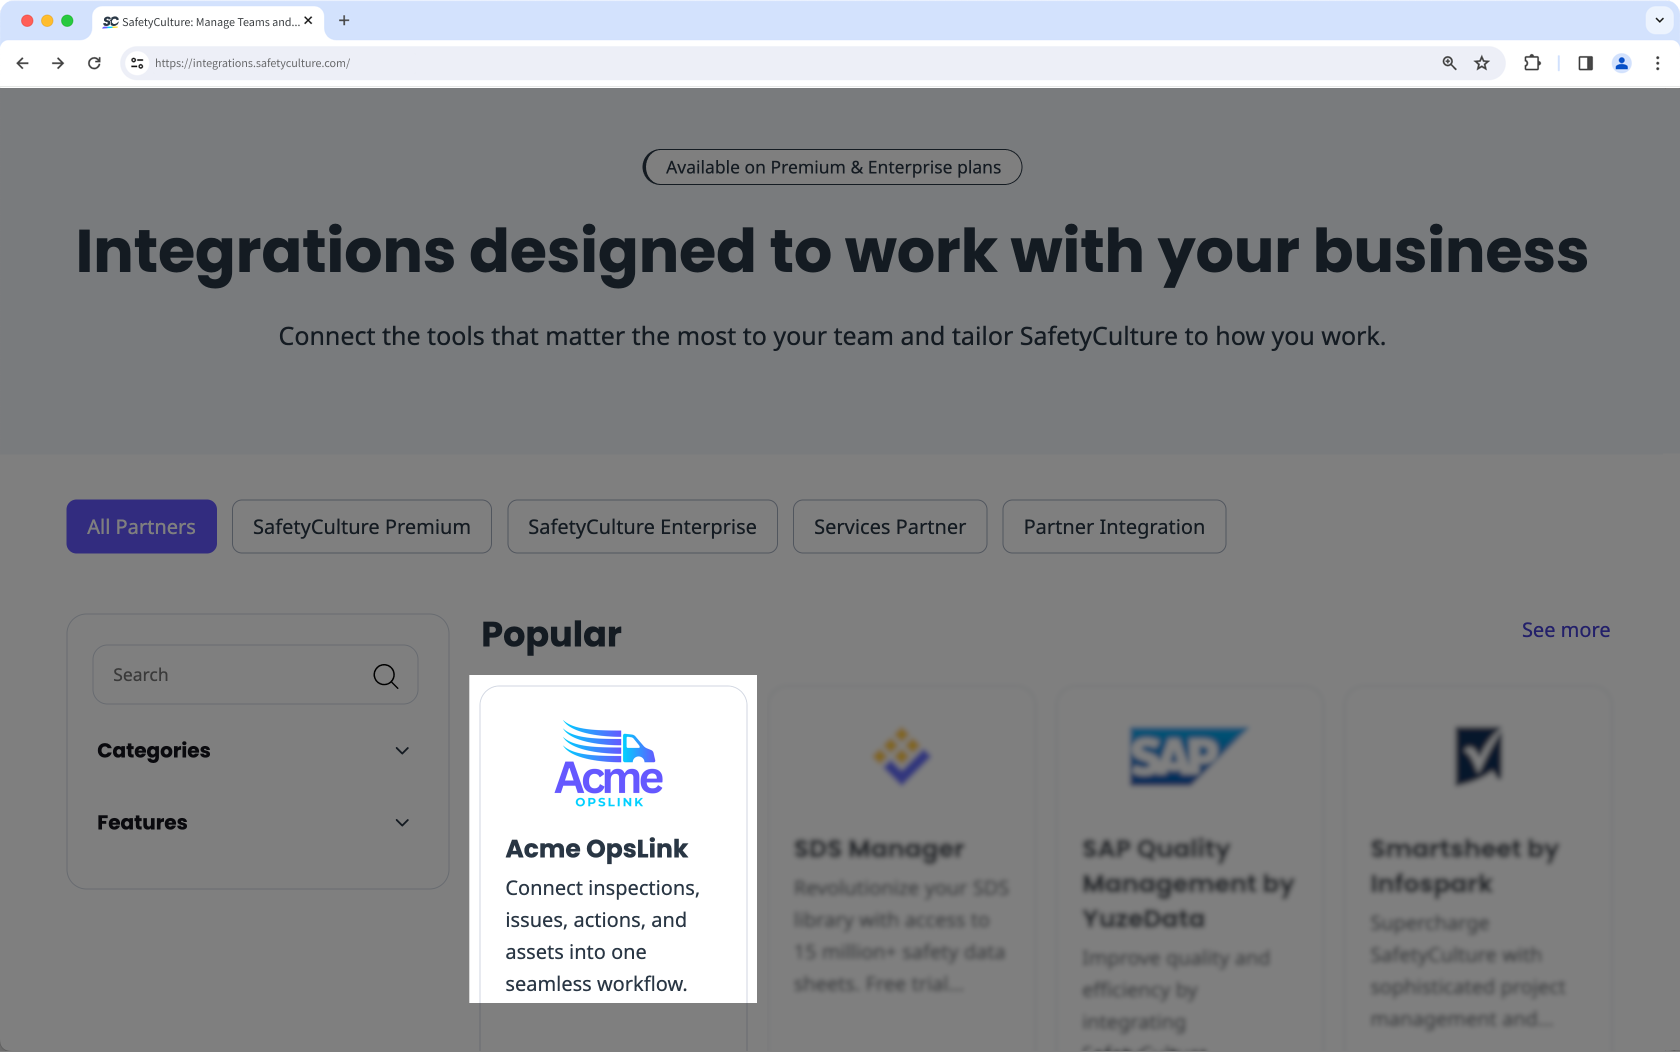This screenshot has width=1680, height=1052.
Task: Click the 'Connect the tools that matter' subtitle
Action: tap(832, 337)
